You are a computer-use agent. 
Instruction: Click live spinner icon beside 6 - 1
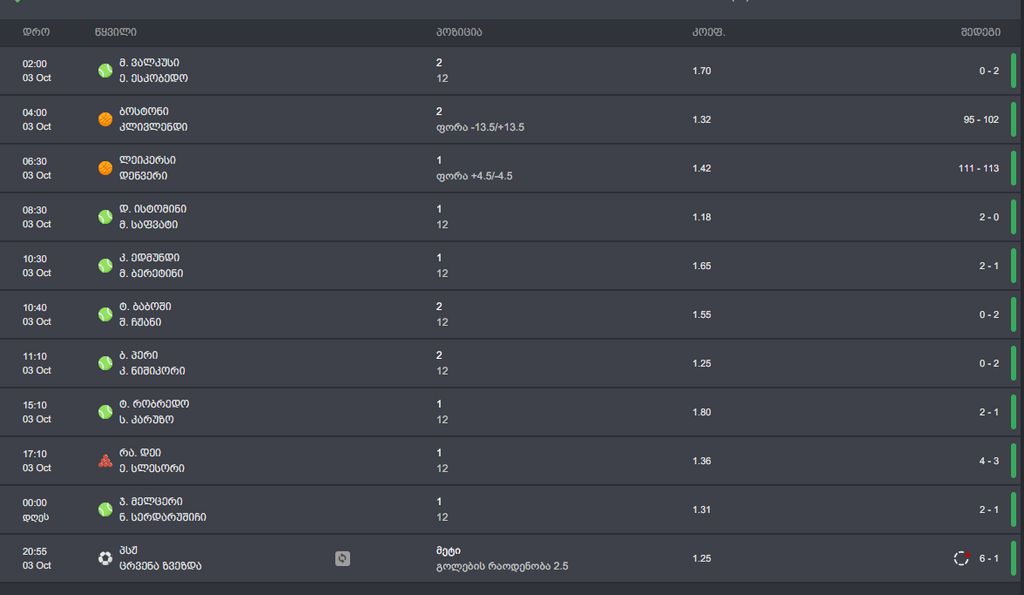[x=961, y=558]
